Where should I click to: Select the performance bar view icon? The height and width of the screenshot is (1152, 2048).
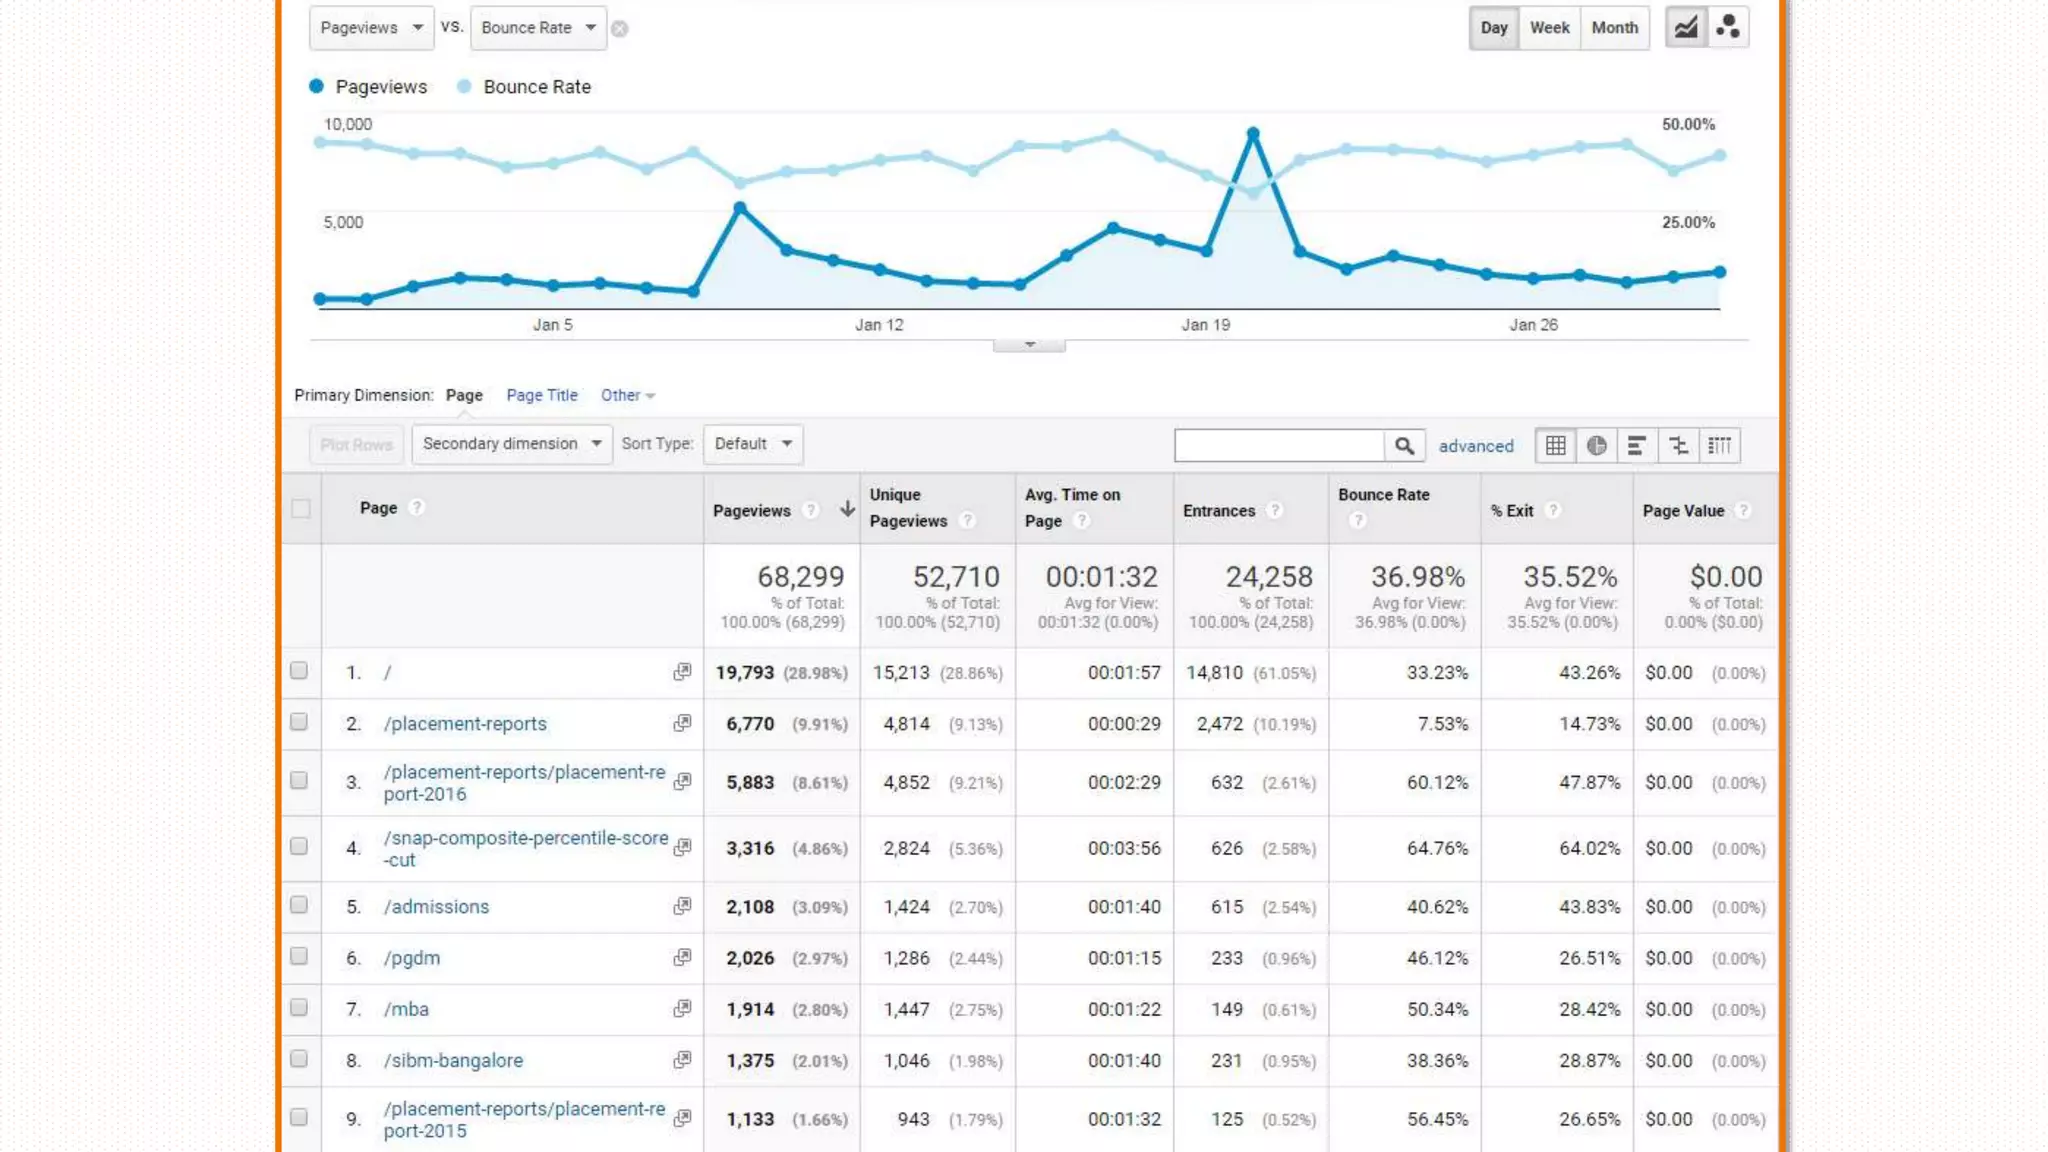point(1637,446)
